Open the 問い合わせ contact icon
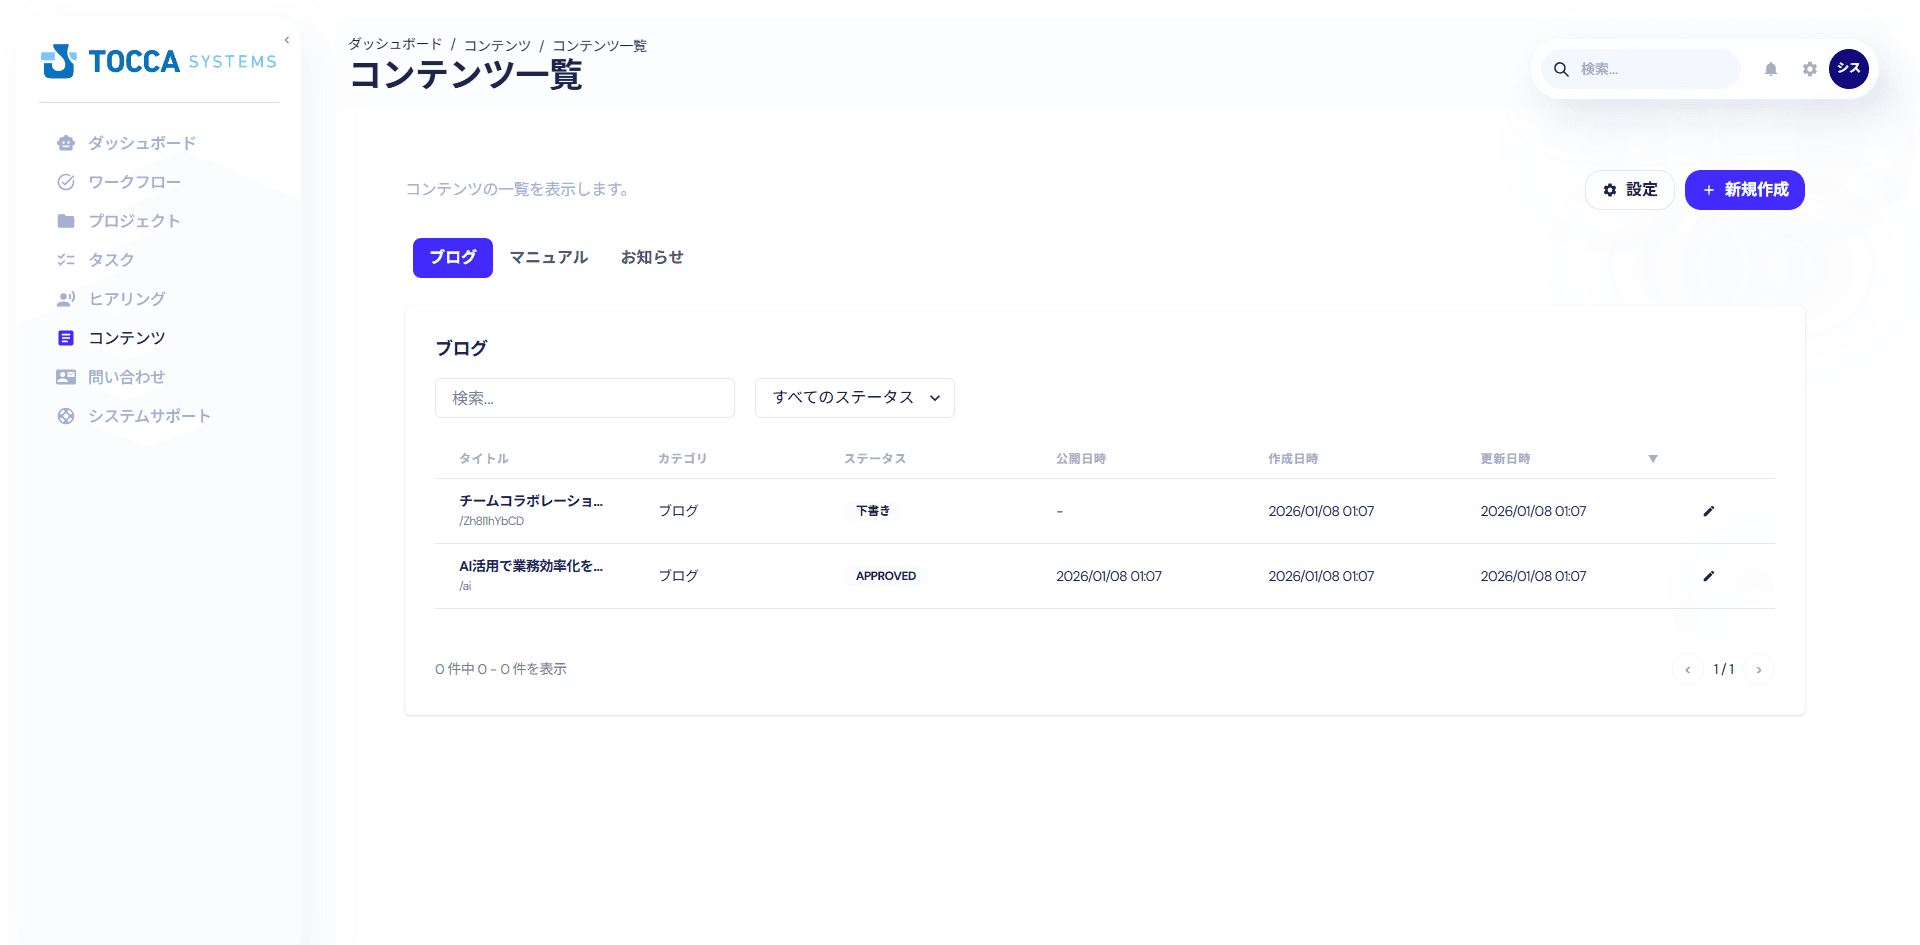The image size is (1920, 945). pyautogui.click(x=65, y=376)
